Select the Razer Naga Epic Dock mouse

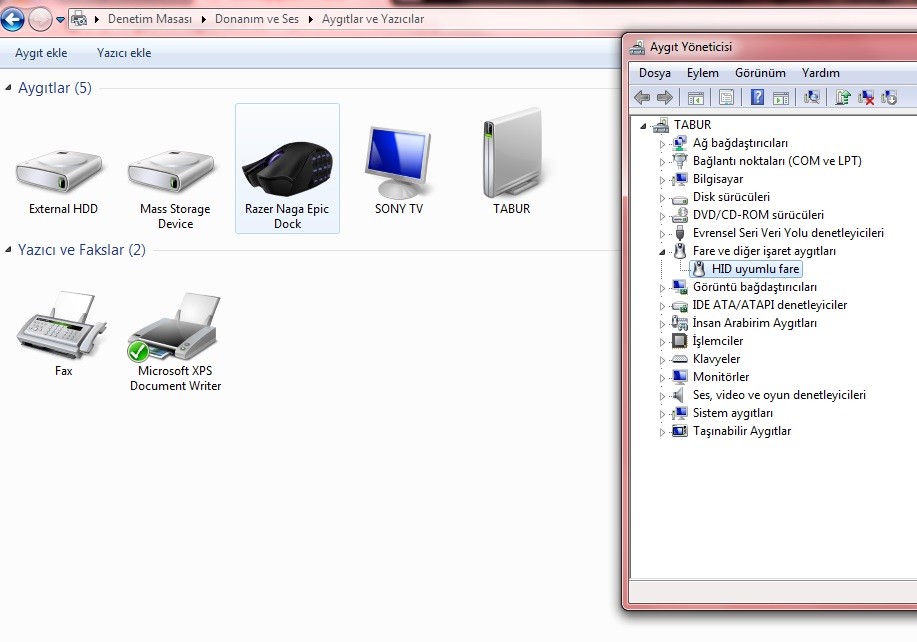287,168
